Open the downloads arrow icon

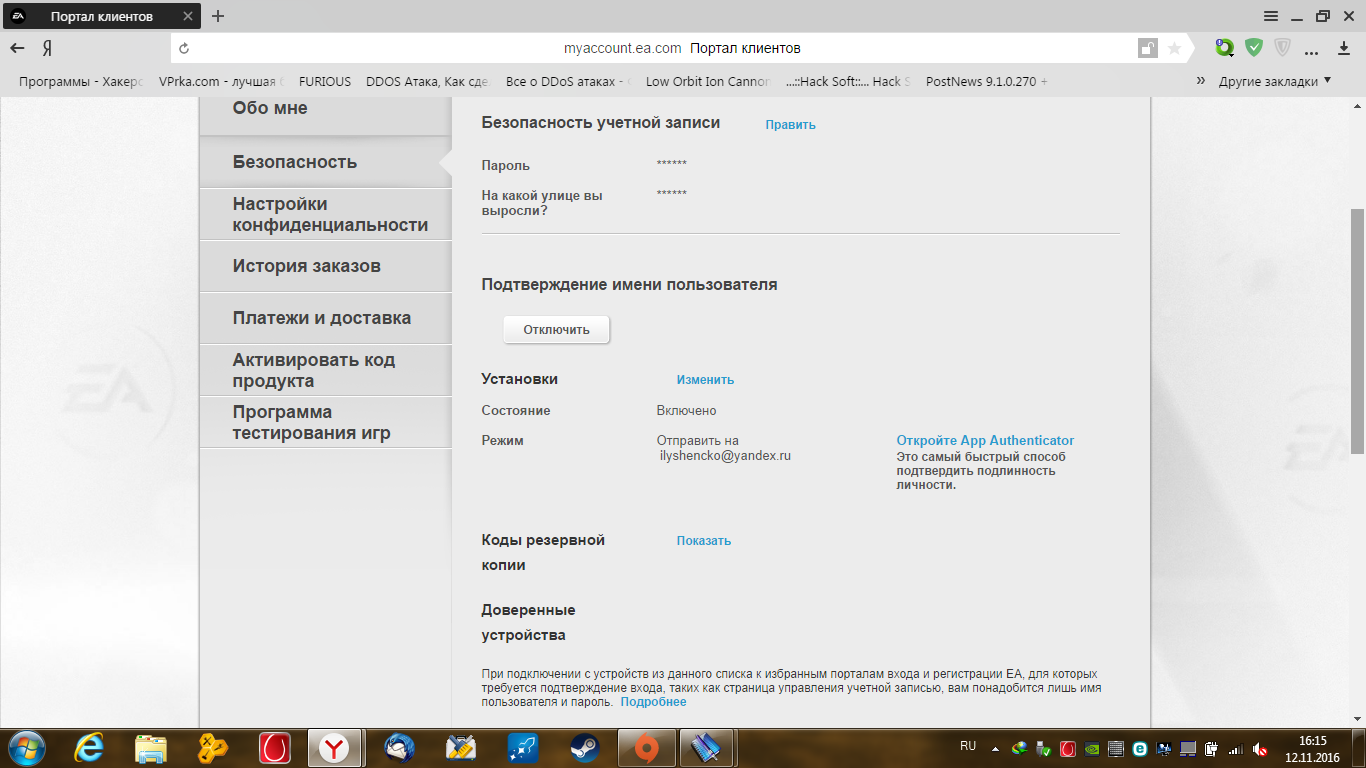tap(1344, 48)
